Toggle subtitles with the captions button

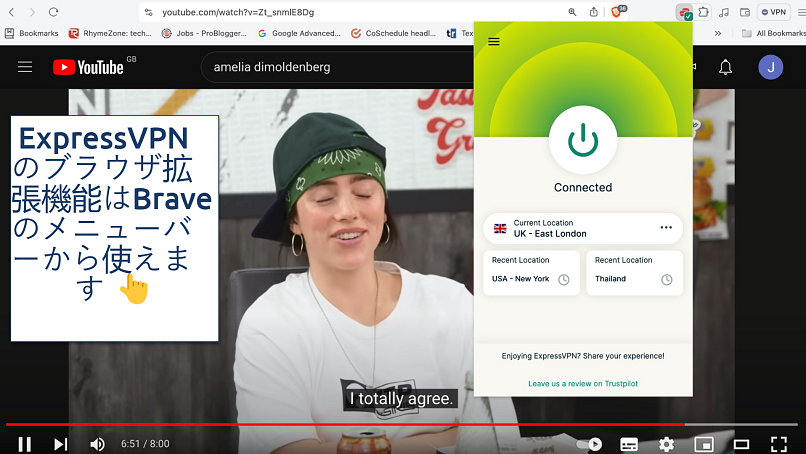pos(629,443)
